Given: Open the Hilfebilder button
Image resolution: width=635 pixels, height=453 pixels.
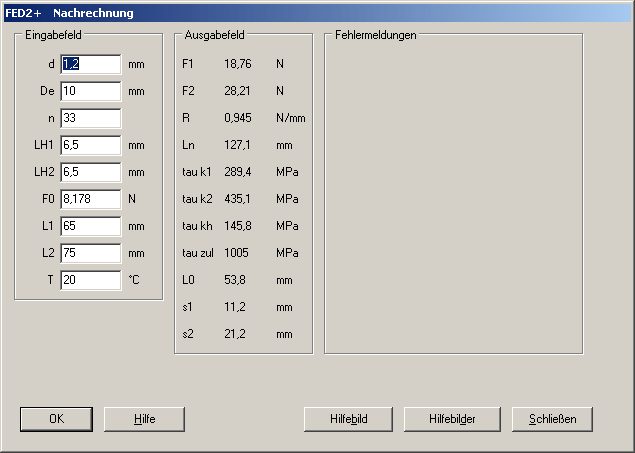Looking at the screenshot, I should tap(452, 419).
